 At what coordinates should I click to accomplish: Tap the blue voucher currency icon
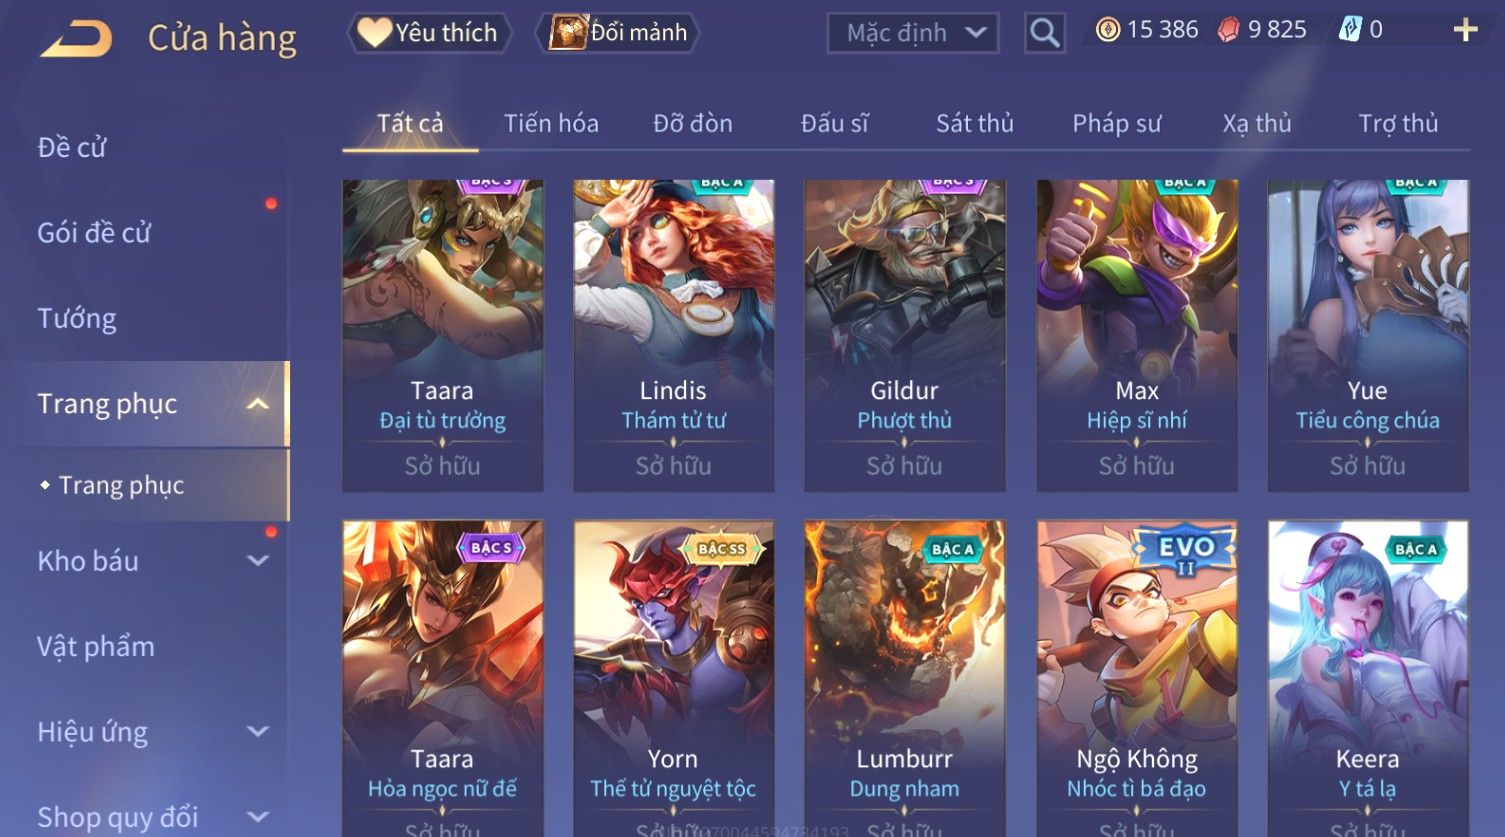1350,30
